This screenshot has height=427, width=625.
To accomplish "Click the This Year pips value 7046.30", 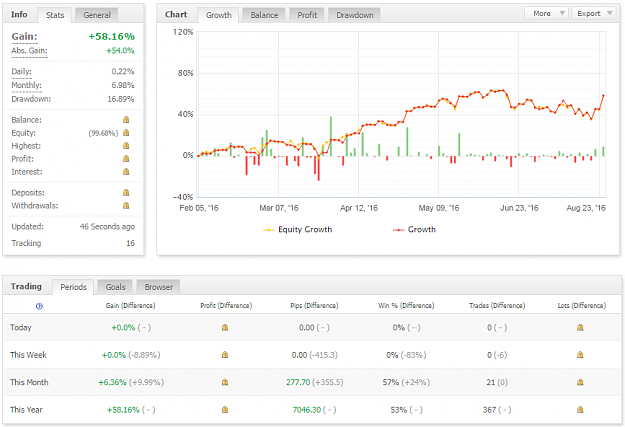I will pos(307,410).
